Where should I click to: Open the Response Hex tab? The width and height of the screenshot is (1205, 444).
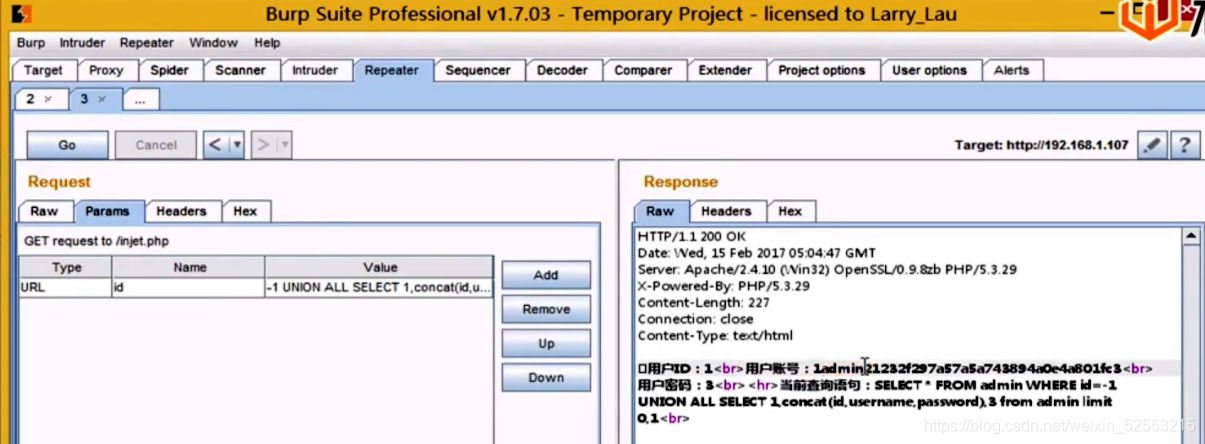790,211
